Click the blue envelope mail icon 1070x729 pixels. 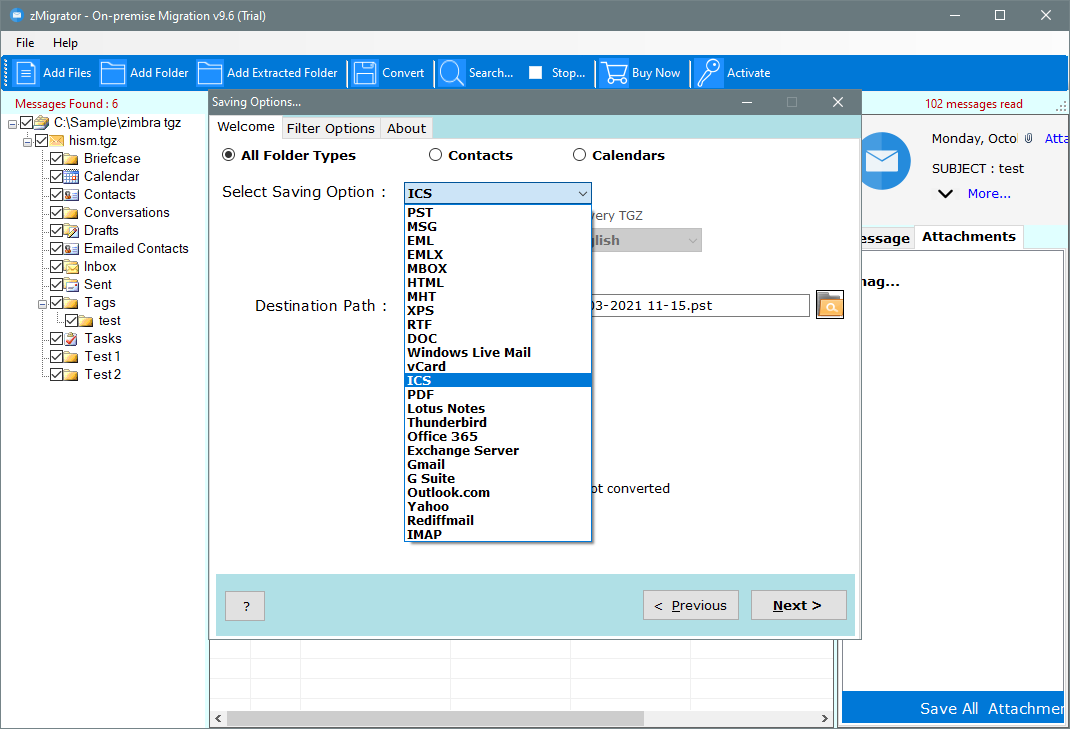[x=882, y=161]
